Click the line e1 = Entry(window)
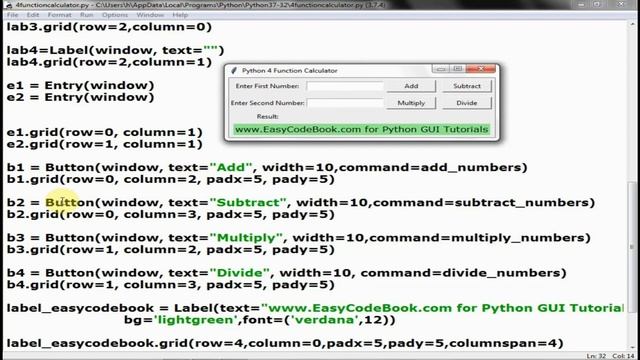 [80, 85]
